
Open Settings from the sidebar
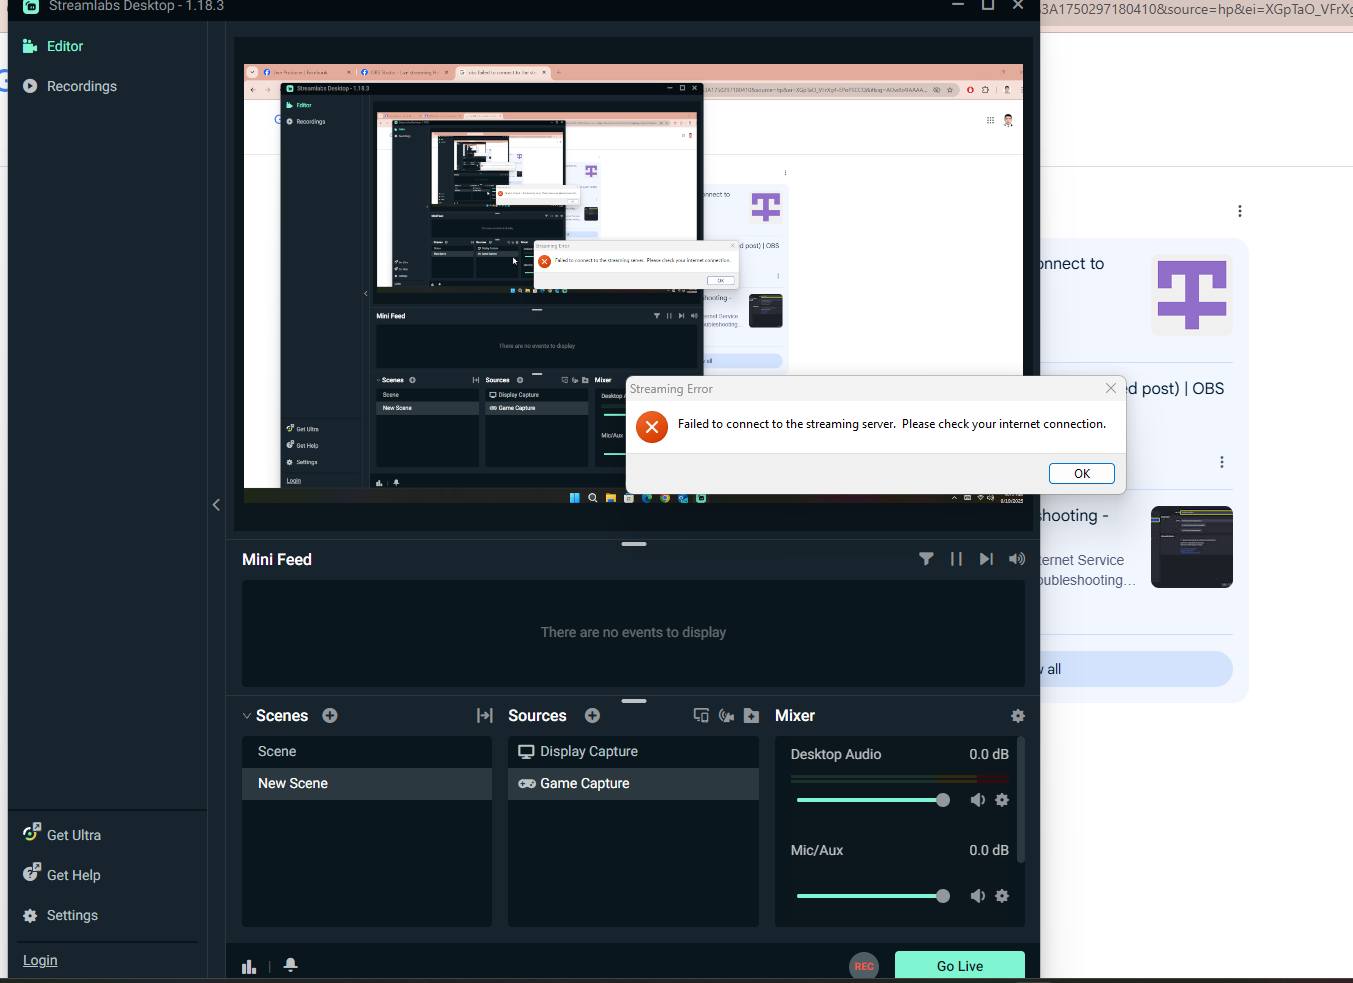coord(72,915)
